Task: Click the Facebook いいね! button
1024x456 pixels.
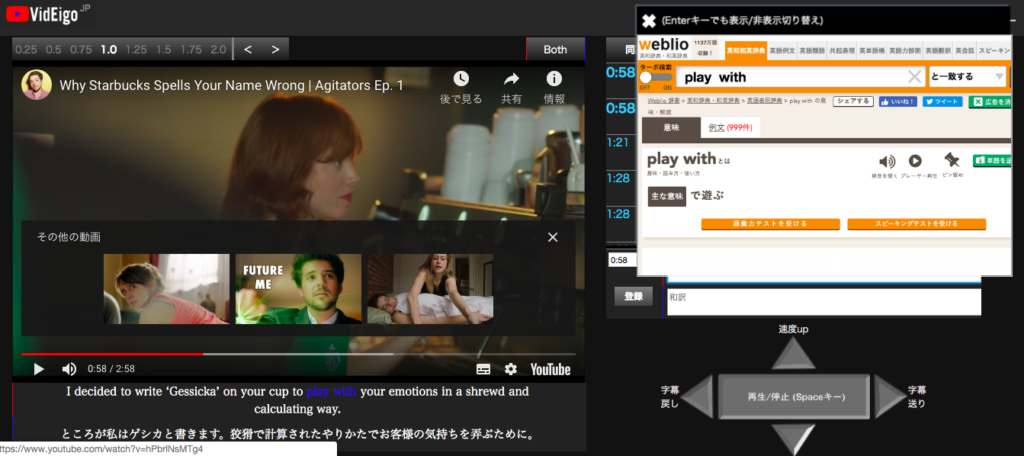Action: tap(898, 101)
